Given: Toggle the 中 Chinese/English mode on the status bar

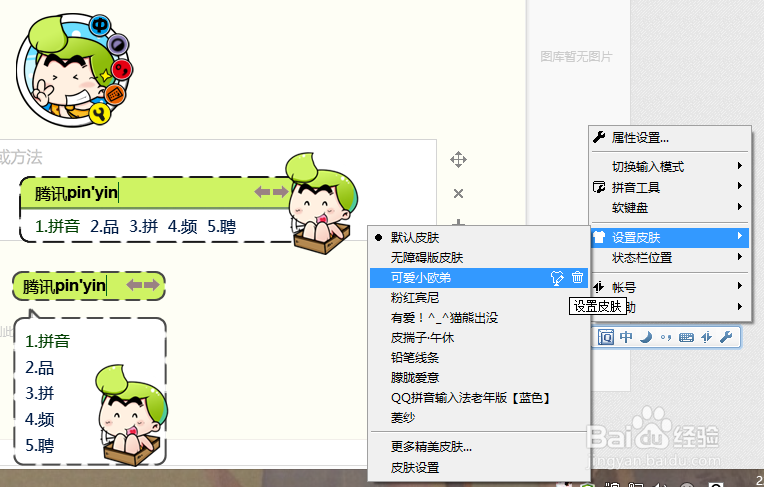Looking at the screenshot, I should (626, 337).
